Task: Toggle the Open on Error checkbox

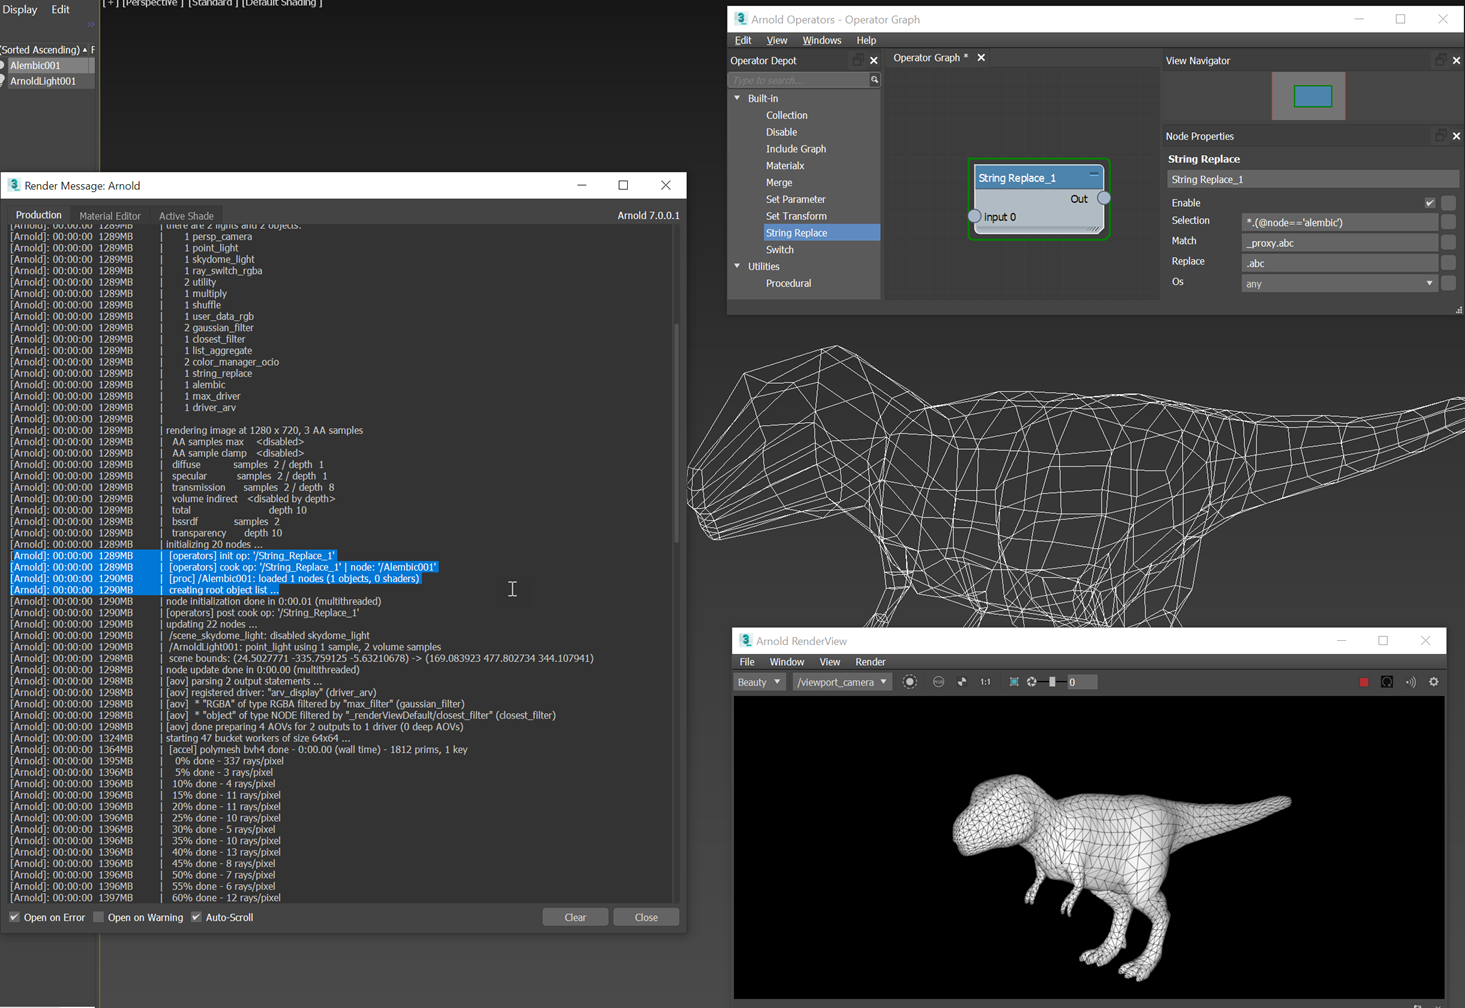Action: (14, 917)
